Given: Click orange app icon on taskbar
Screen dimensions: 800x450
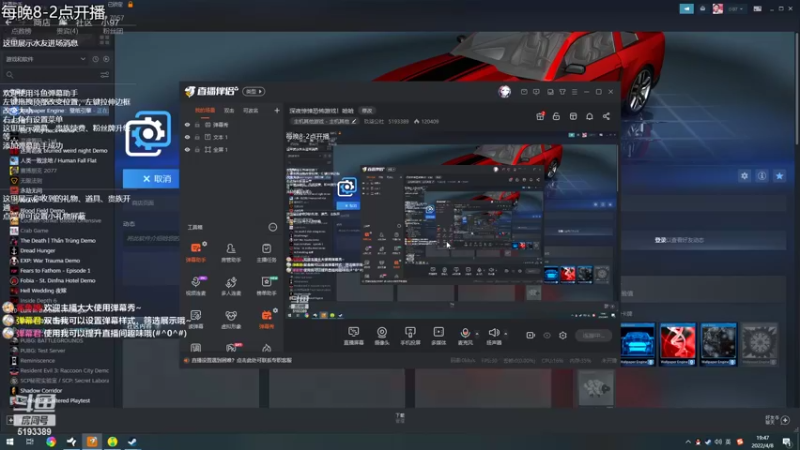Looking at the screenshot, I should tap(92, 442).
